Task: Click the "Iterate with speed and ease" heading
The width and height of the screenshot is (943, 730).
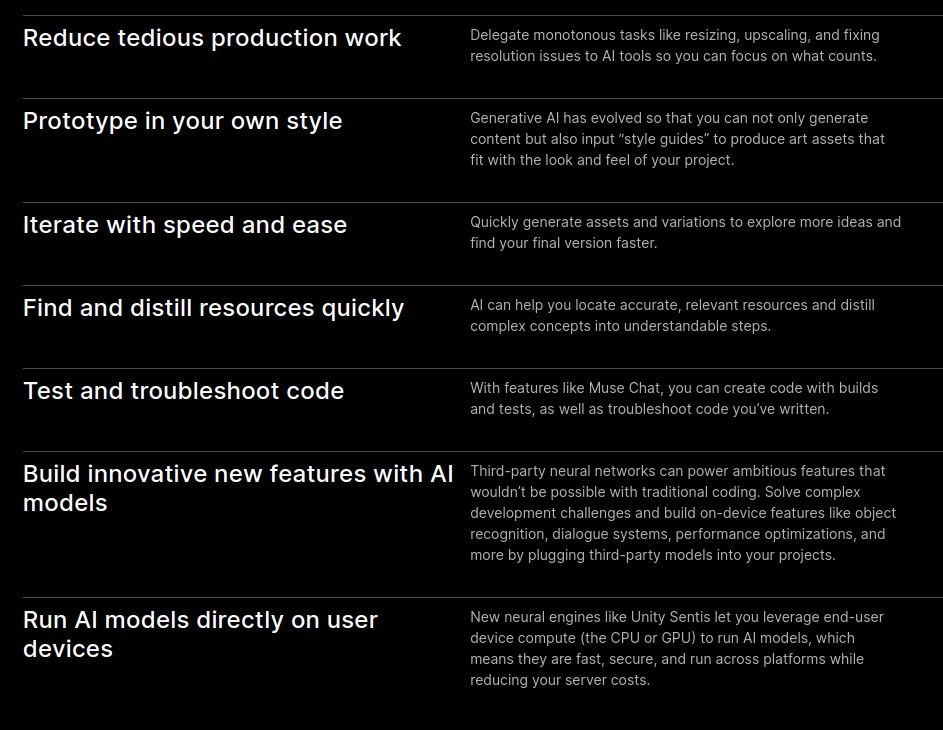Action: coord(185,225)
